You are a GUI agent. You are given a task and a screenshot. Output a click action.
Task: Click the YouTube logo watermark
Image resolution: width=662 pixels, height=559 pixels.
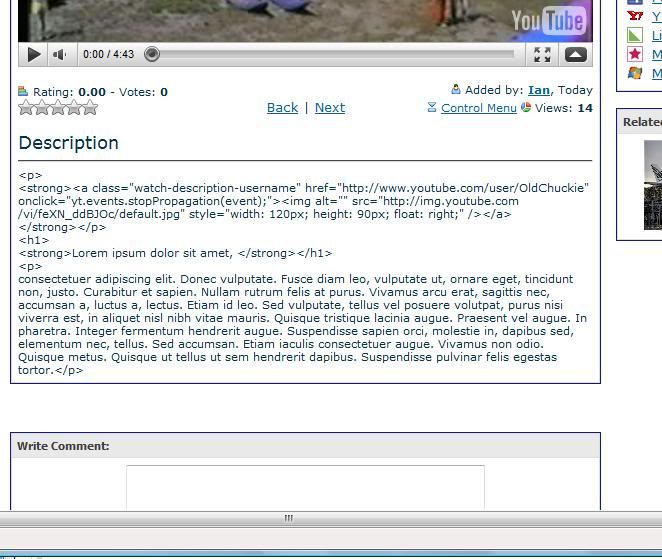548,21
